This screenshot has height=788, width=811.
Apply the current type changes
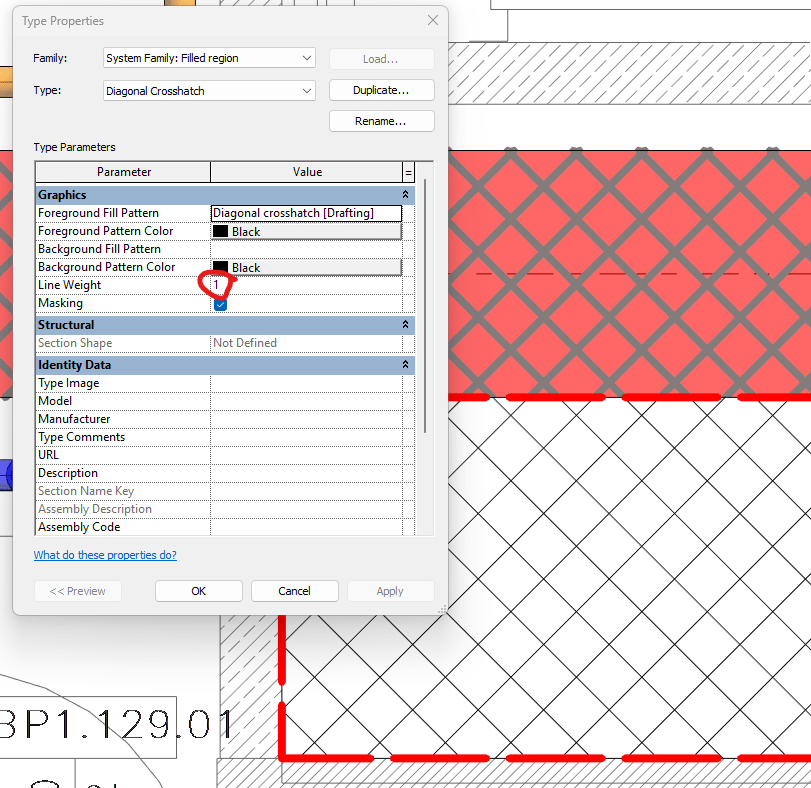(390, 590)
